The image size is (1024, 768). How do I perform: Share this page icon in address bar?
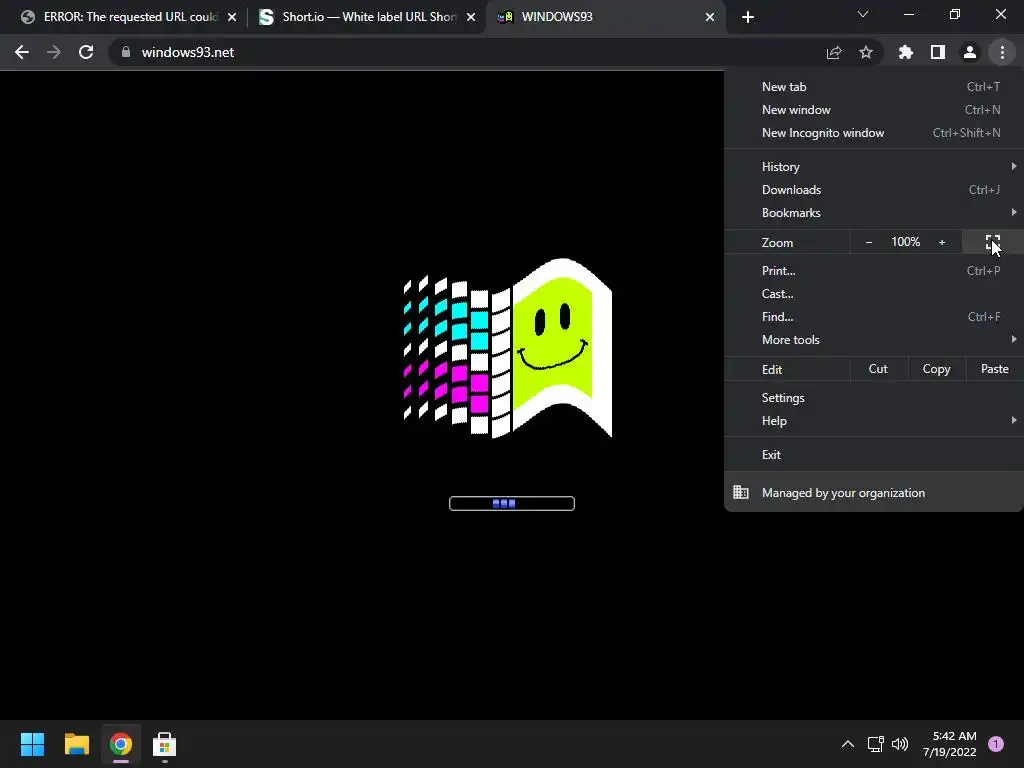[x=834, y=52]
